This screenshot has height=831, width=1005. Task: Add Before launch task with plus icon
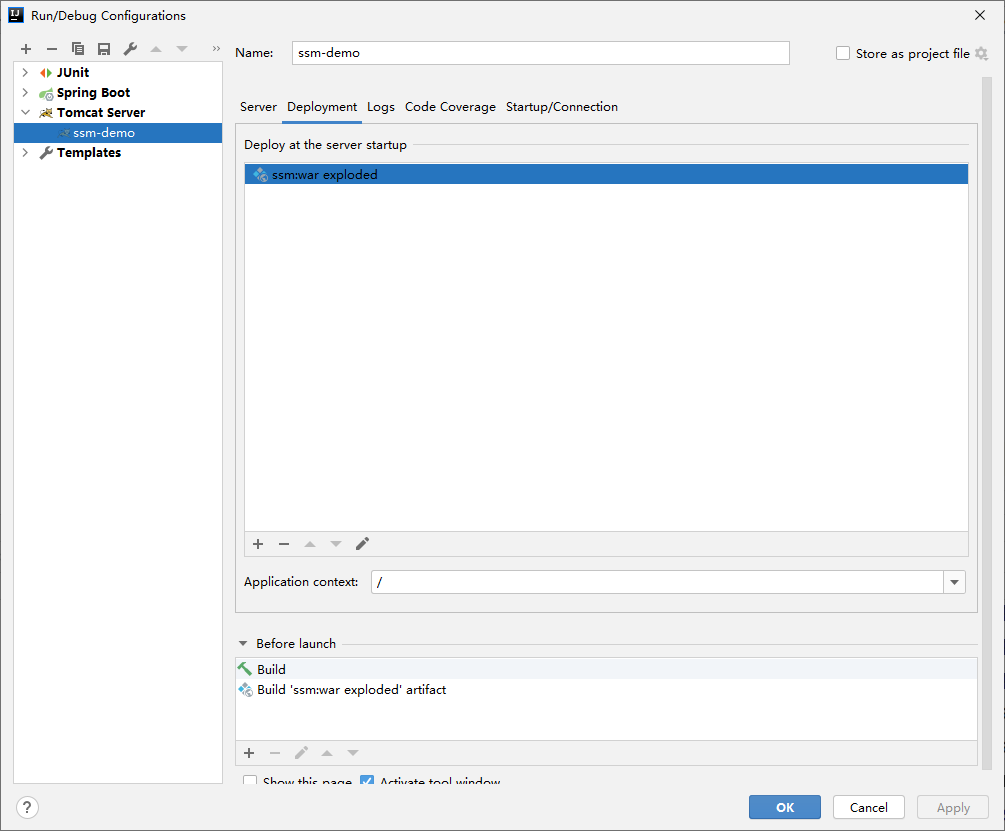(249, 753)
